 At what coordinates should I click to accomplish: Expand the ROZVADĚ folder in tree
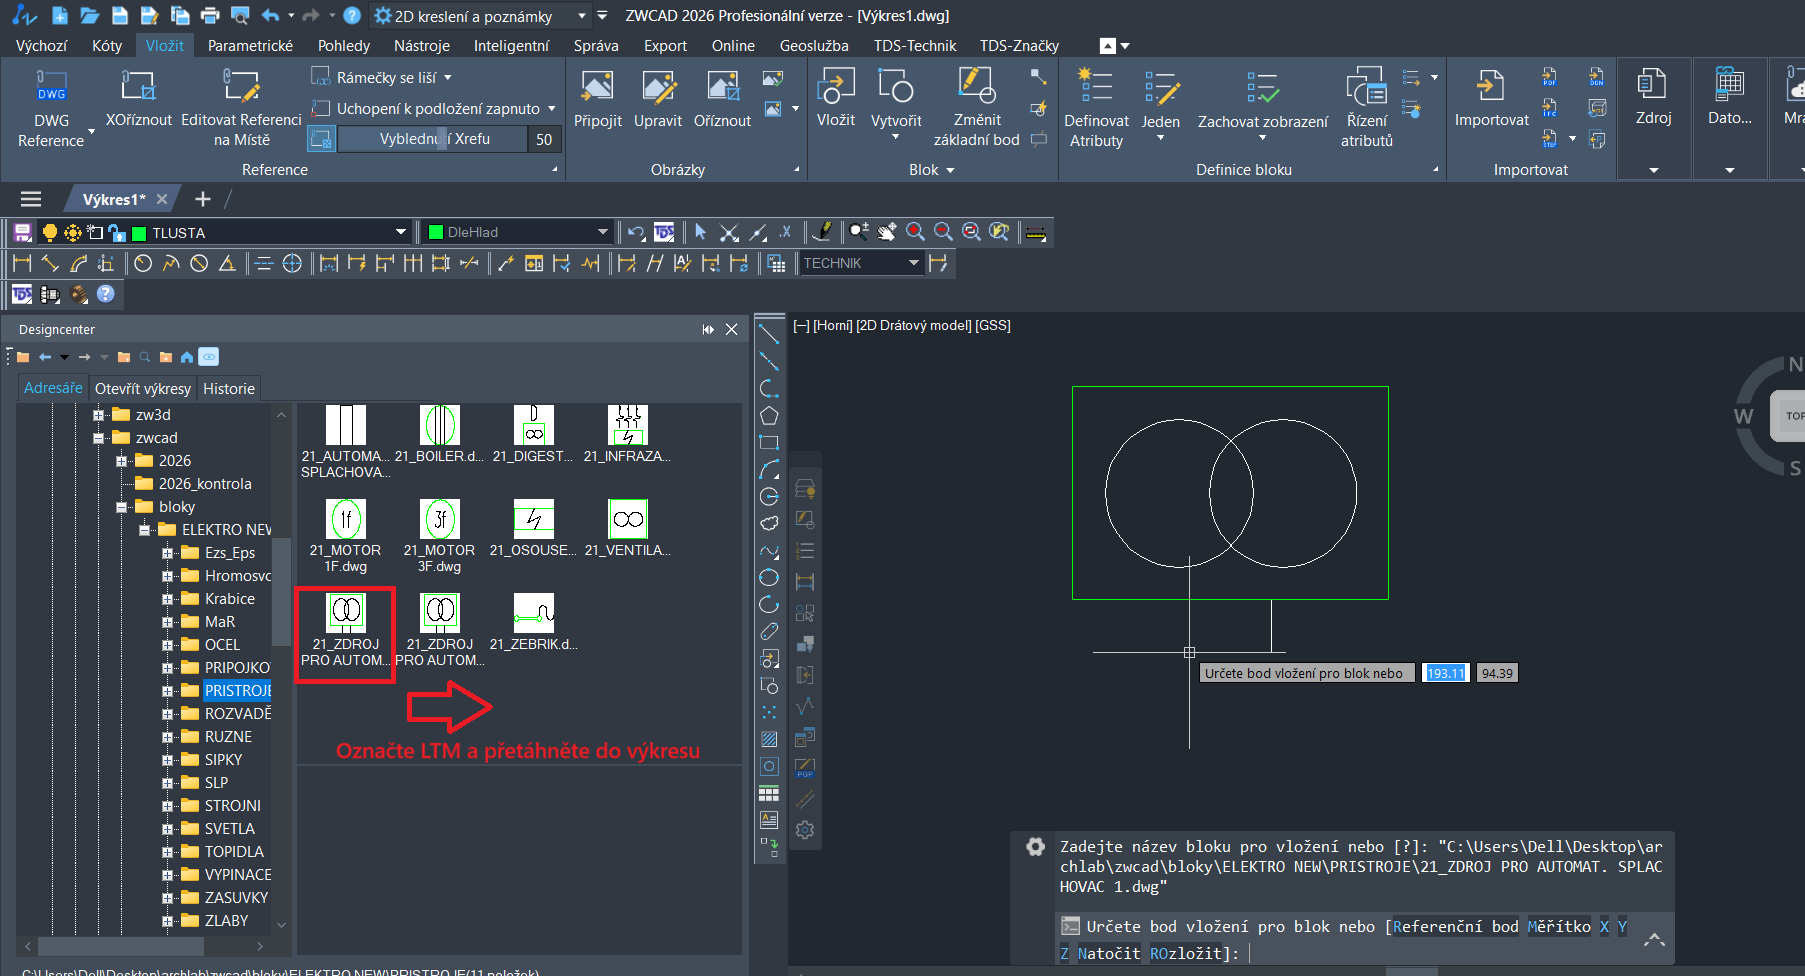(x=168, y=714)
